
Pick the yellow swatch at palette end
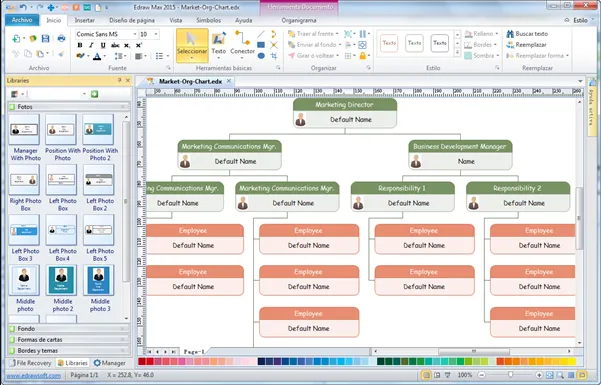coord(572,361)
